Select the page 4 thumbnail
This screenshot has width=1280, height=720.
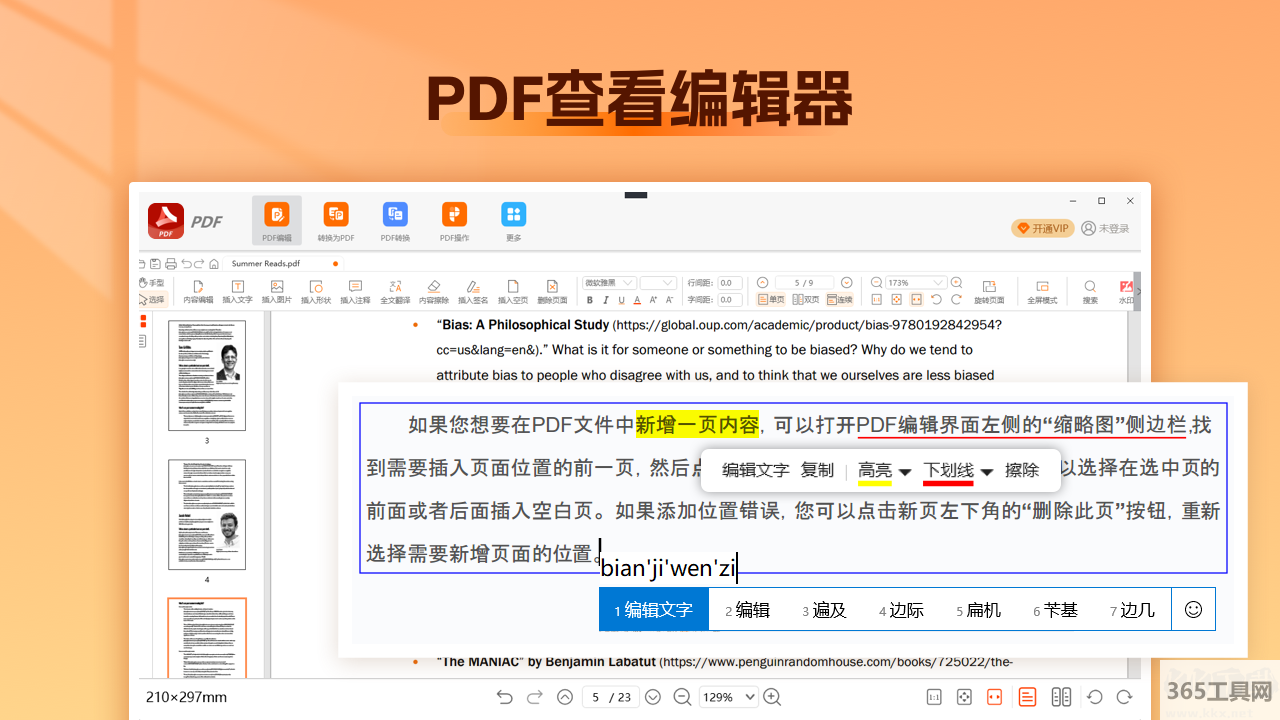point(207,515)
